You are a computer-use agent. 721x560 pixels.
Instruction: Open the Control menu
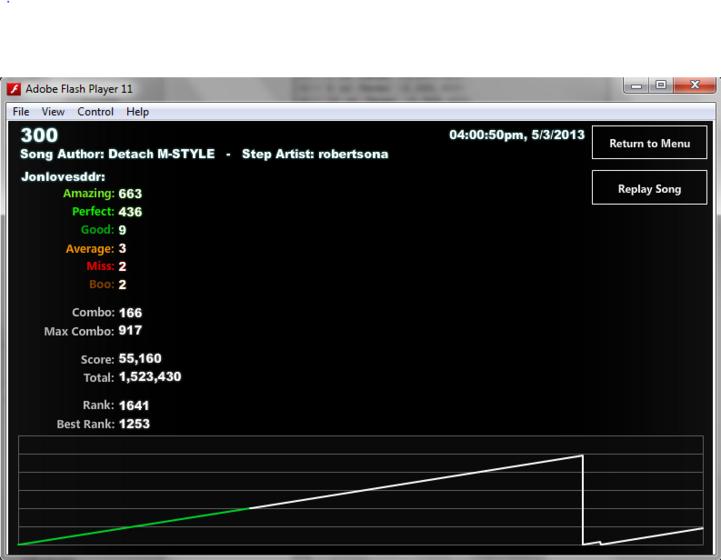click(95, 112)
